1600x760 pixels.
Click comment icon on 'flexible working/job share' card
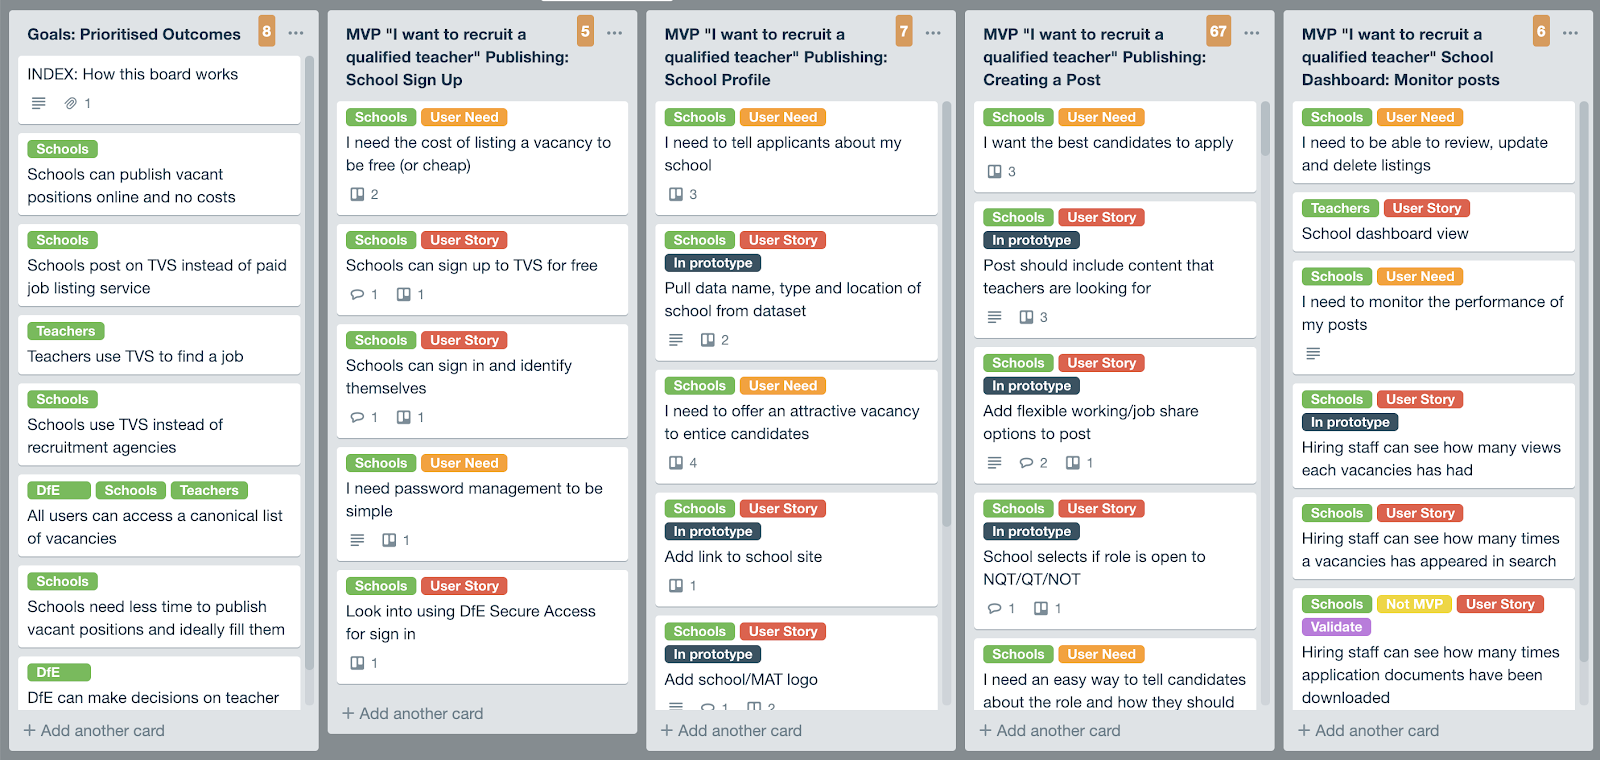[1026, 463]
